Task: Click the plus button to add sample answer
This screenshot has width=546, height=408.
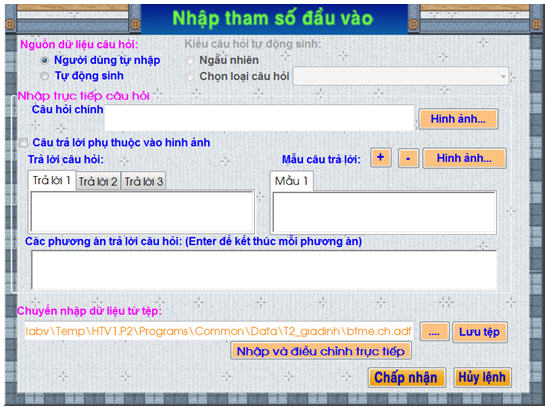Action: click(381, 158)
